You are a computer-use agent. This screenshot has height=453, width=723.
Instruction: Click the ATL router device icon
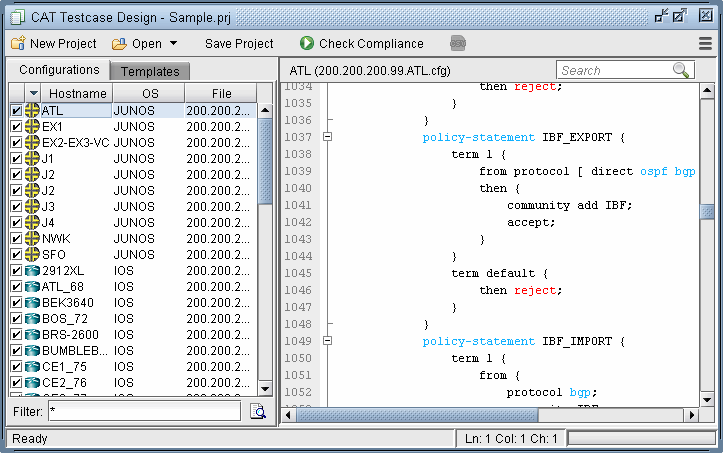click(x=32, y=111)
